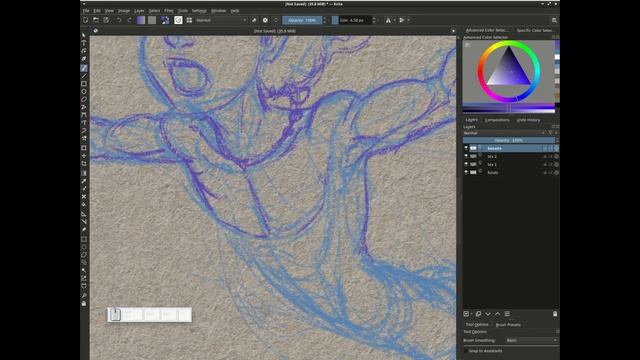Open the Settings menu
Image resolution: width=640 pixels, height=360 pixels.
pos(199,11)
